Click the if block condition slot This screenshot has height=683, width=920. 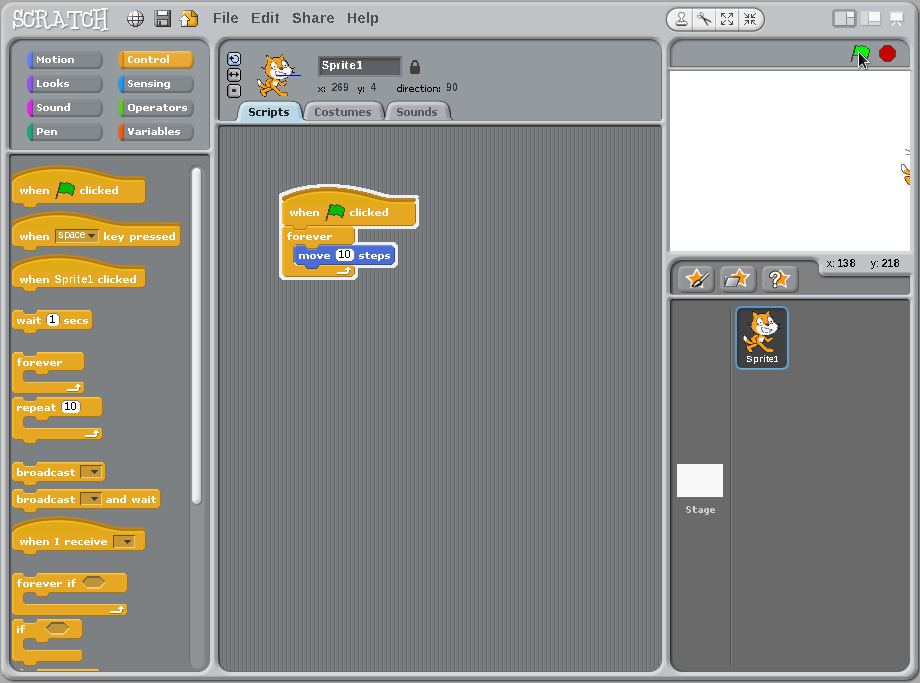[x=58, y=628]
